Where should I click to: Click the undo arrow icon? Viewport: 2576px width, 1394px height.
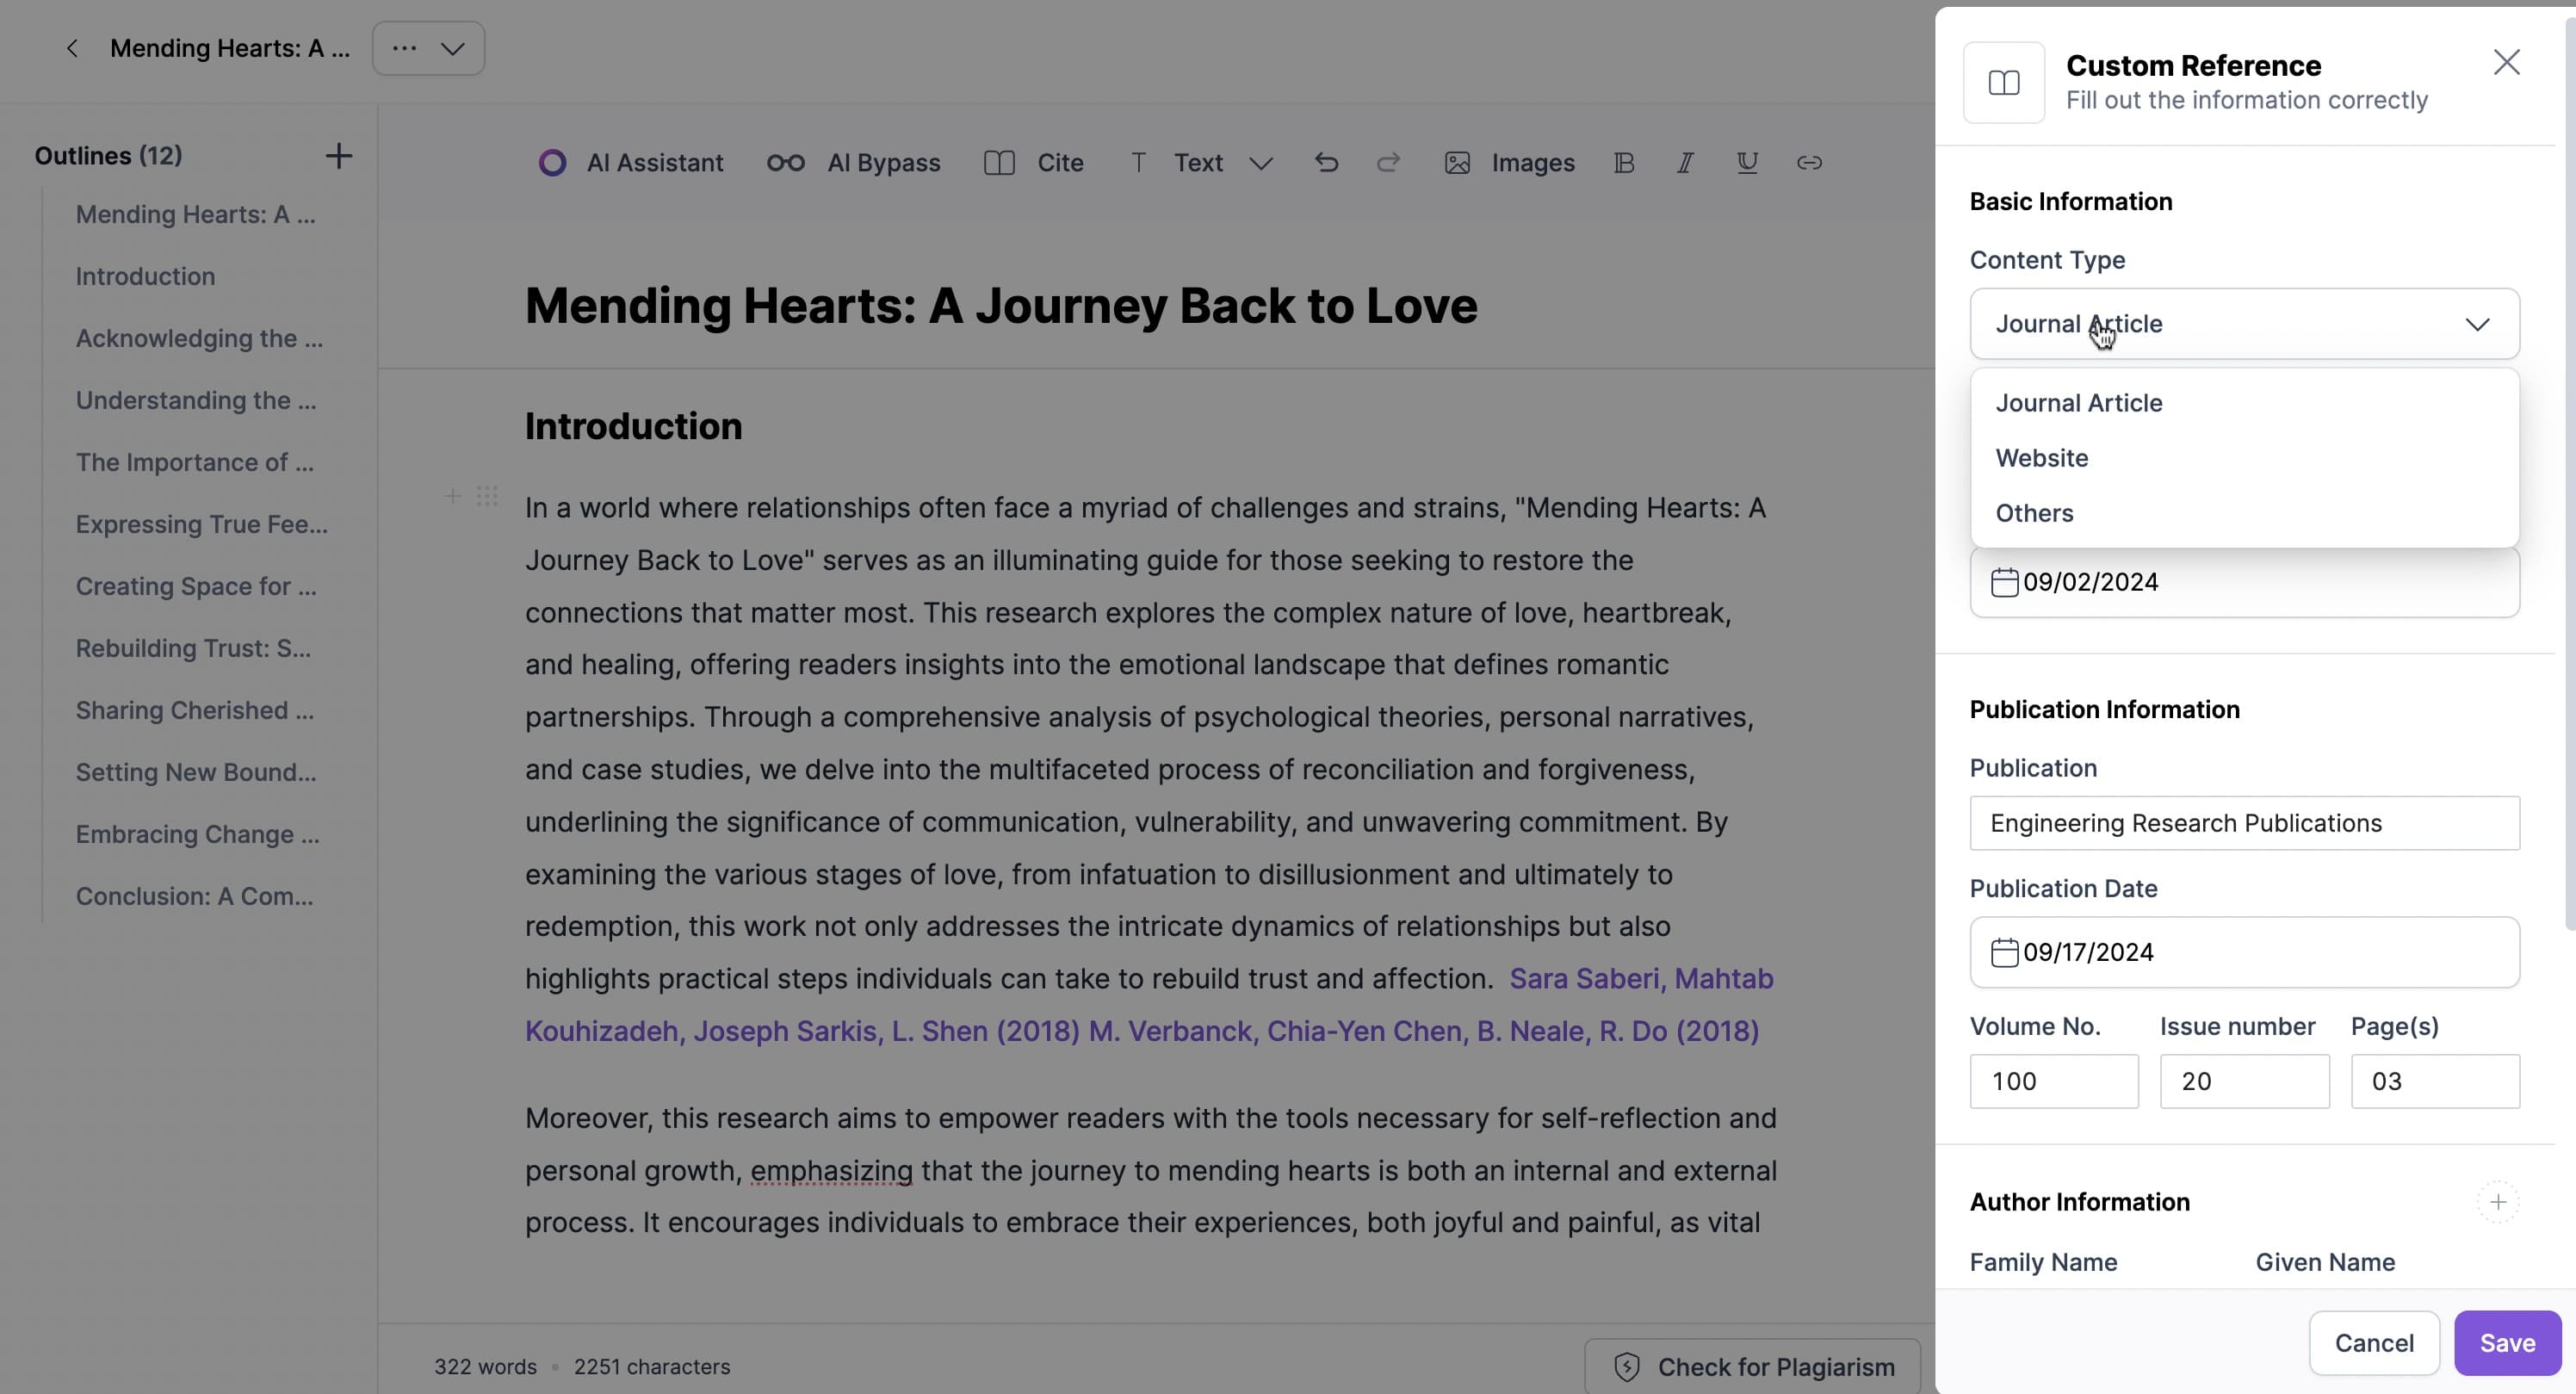pyautogui.click(x=1326, y=162)
